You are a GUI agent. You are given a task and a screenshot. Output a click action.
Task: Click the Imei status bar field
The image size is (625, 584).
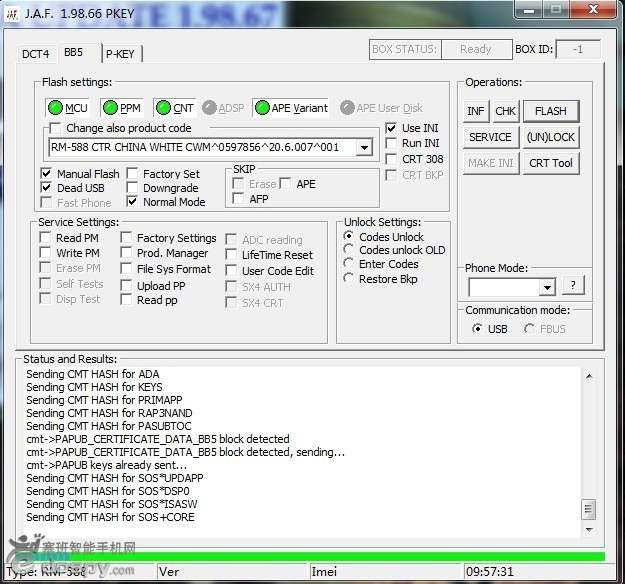click(386, 572)
